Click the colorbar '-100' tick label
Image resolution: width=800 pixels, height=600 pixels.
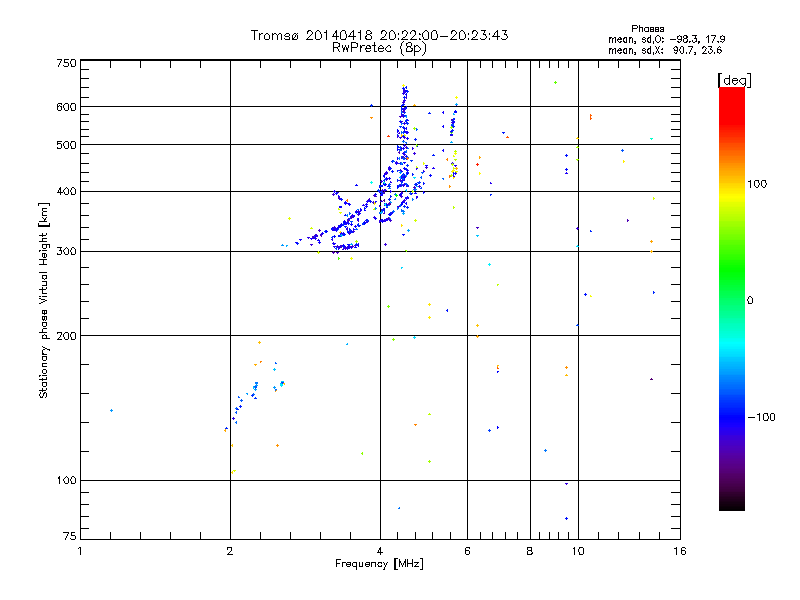(x=761, y=417)
